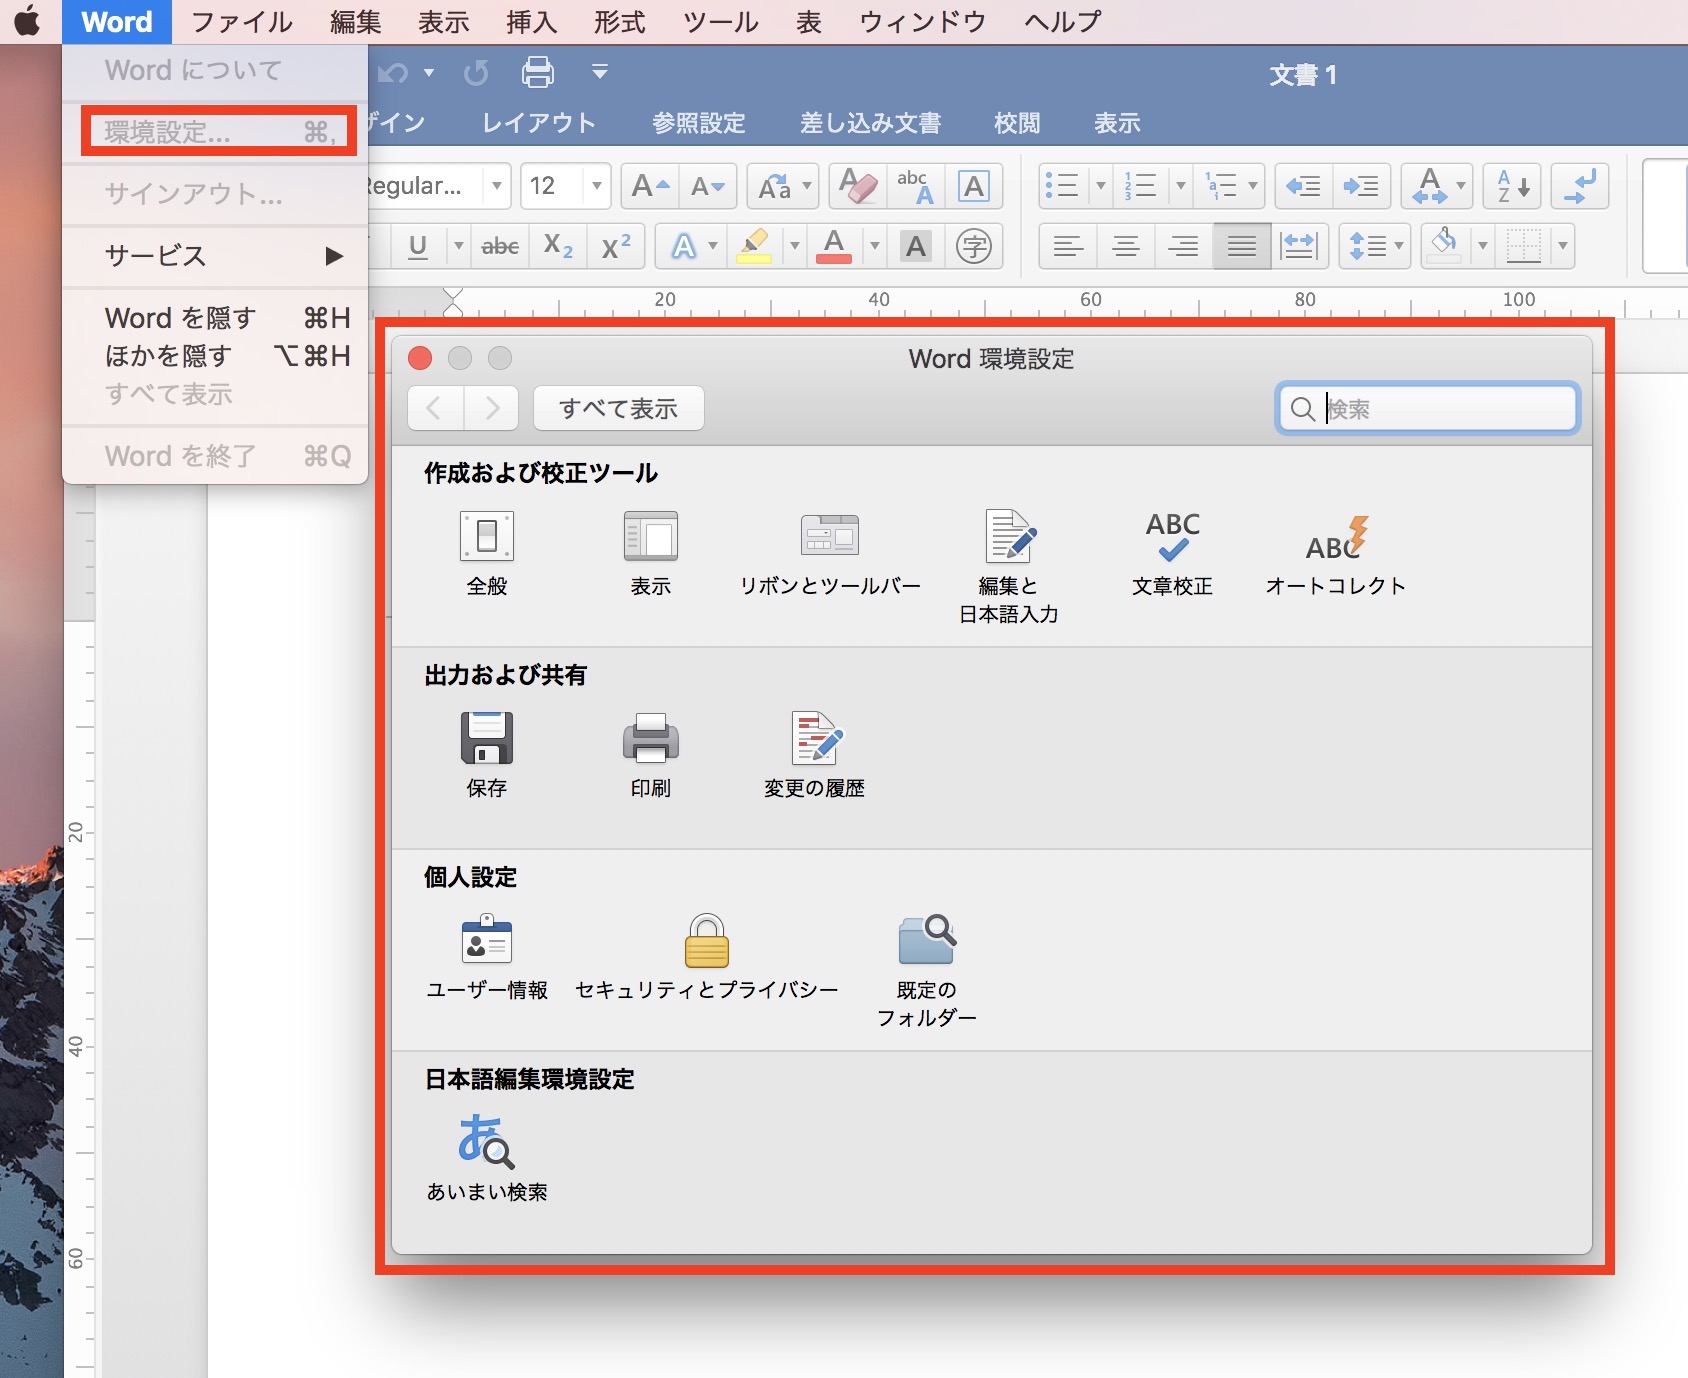This screenshot has height=1378, width=1688.
Task: Choose Word を隠す from the Word menu
Action: (x=215, y=318)
